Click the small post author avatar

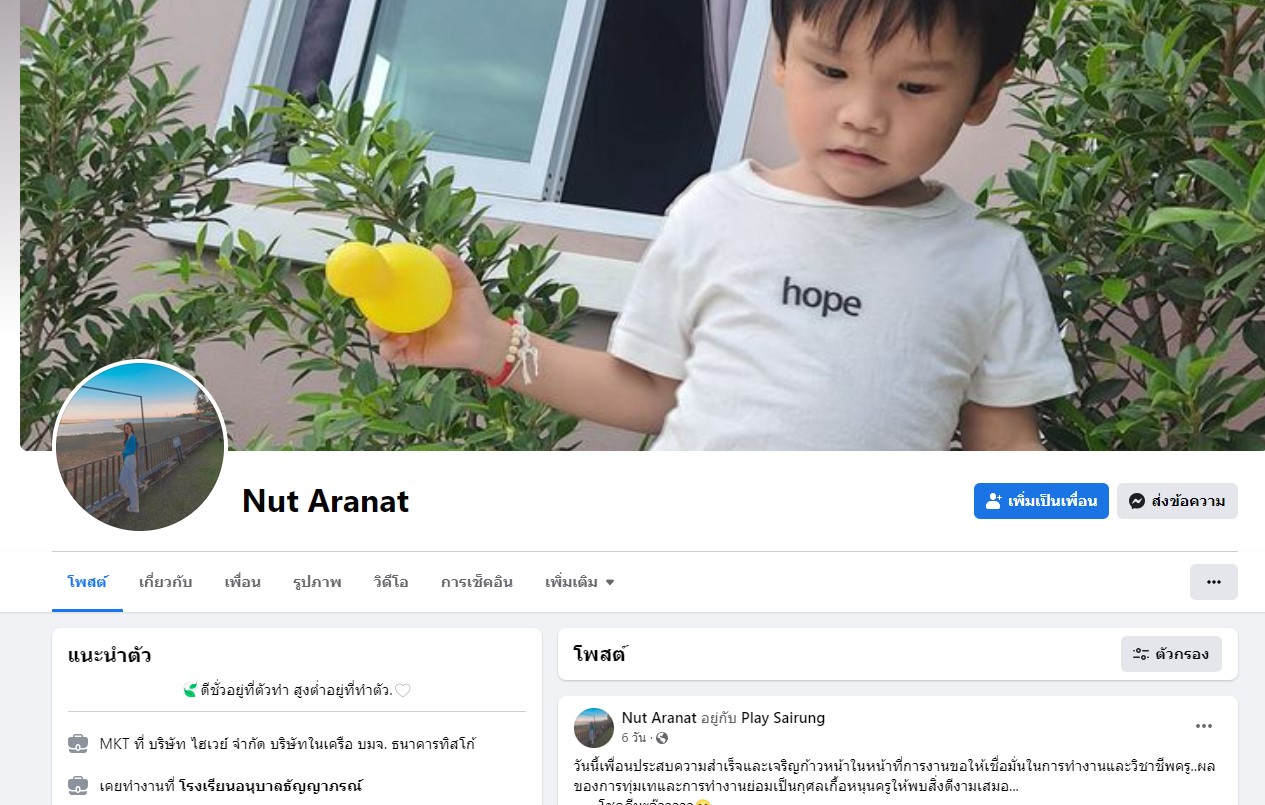click(594, 728)
